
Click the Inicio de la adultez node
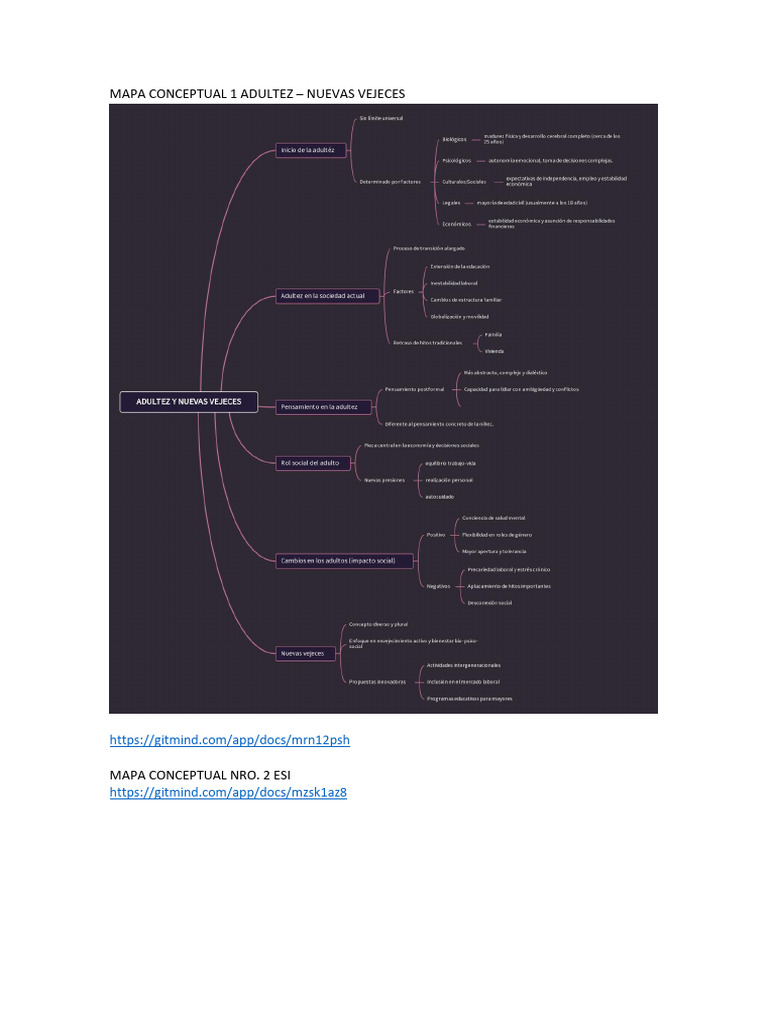314,150
